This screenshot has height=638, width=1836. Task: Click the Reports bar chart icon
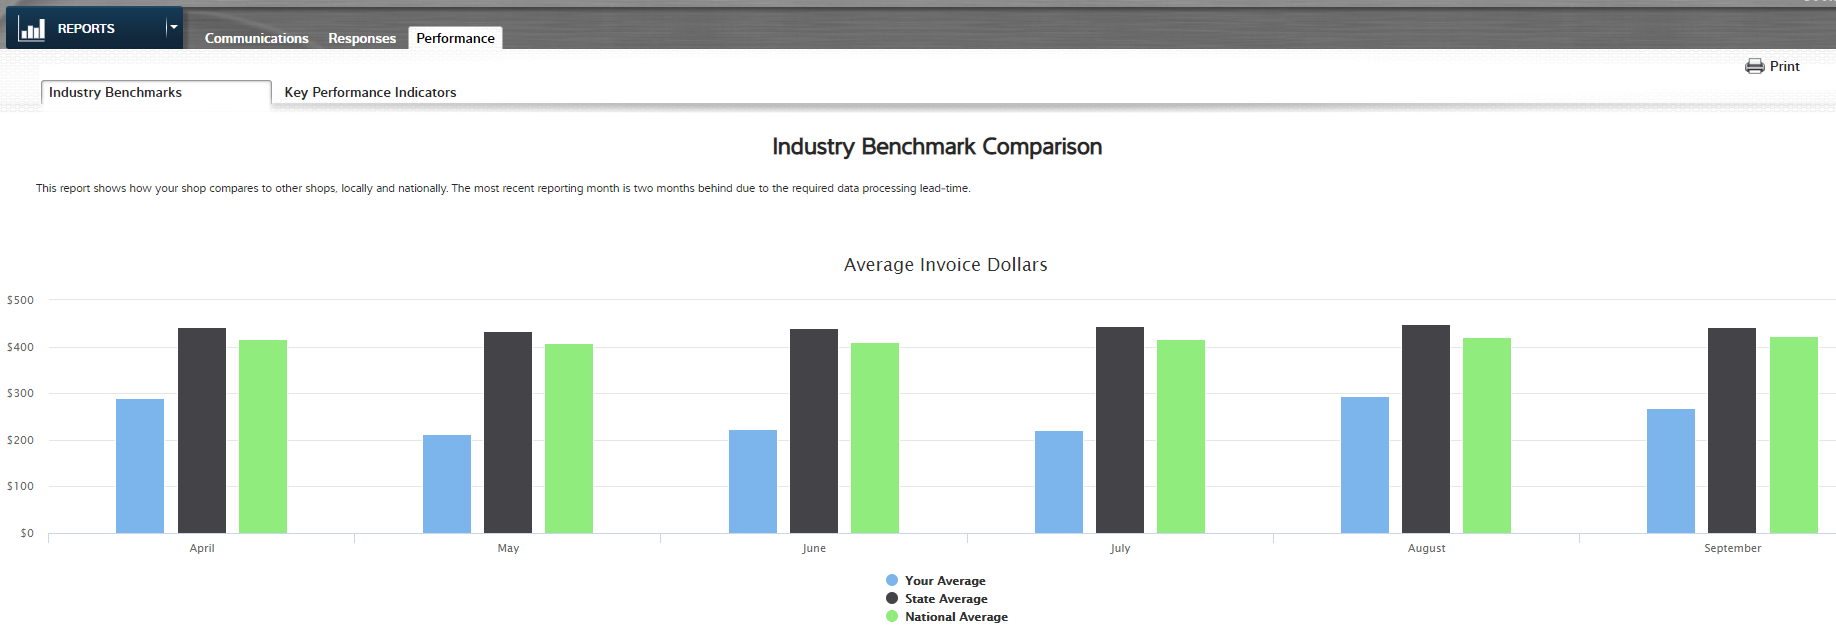coord(32,28)
